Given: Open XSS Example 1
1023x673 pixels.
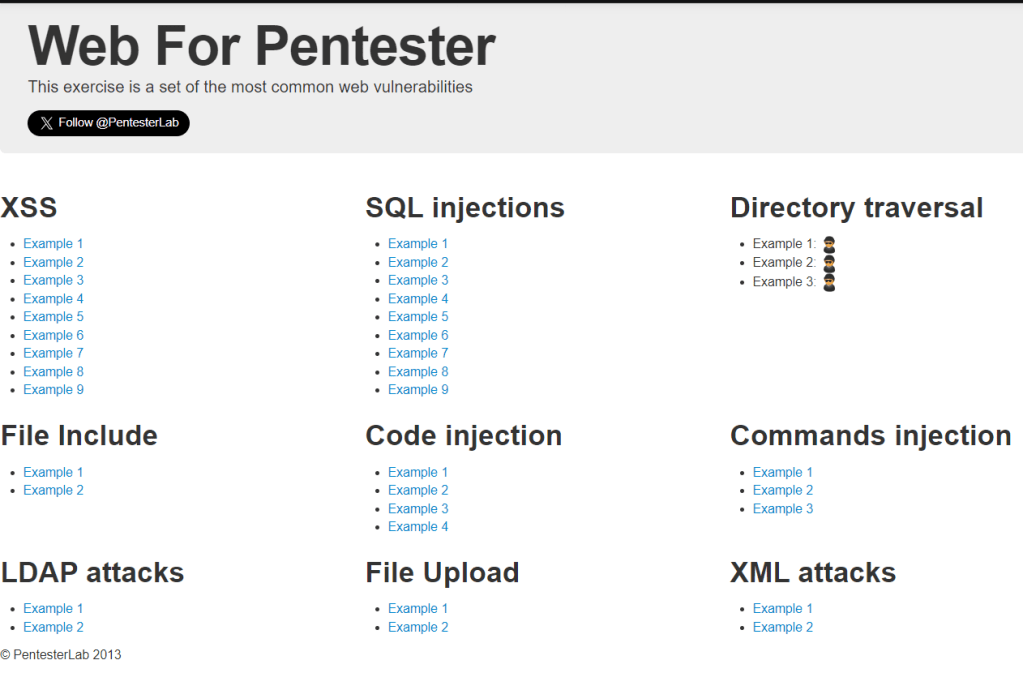Looking at the screenshot, I should click(x=53, y=244).
